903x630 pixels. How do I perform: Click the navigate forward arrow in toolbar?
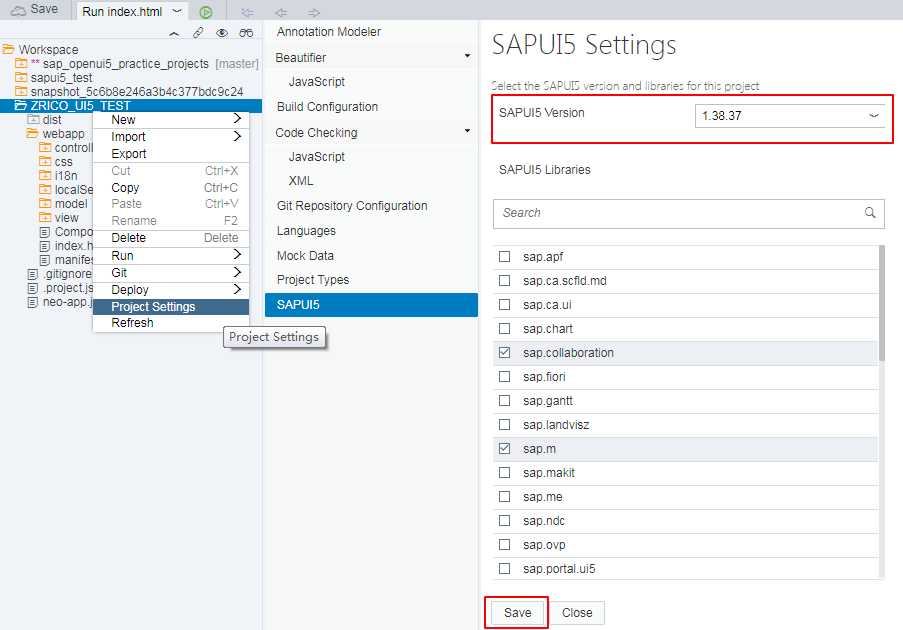tap(313, 12)
